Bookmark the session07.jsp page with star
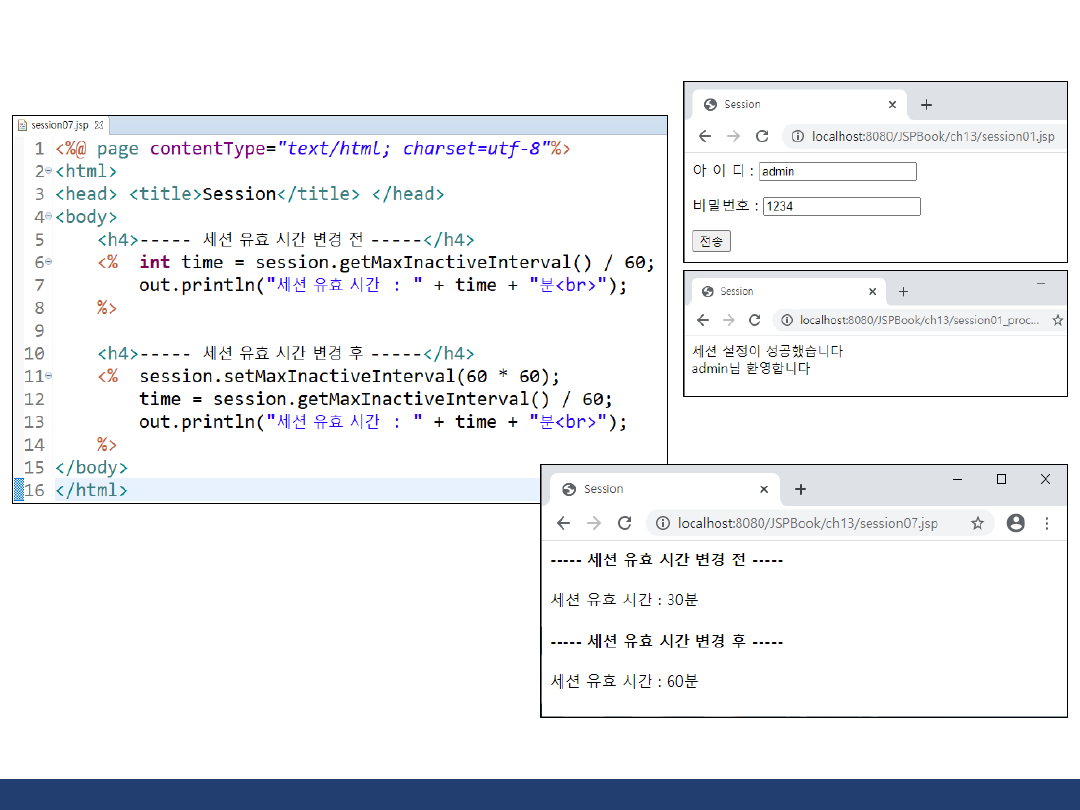 (977, 523)
